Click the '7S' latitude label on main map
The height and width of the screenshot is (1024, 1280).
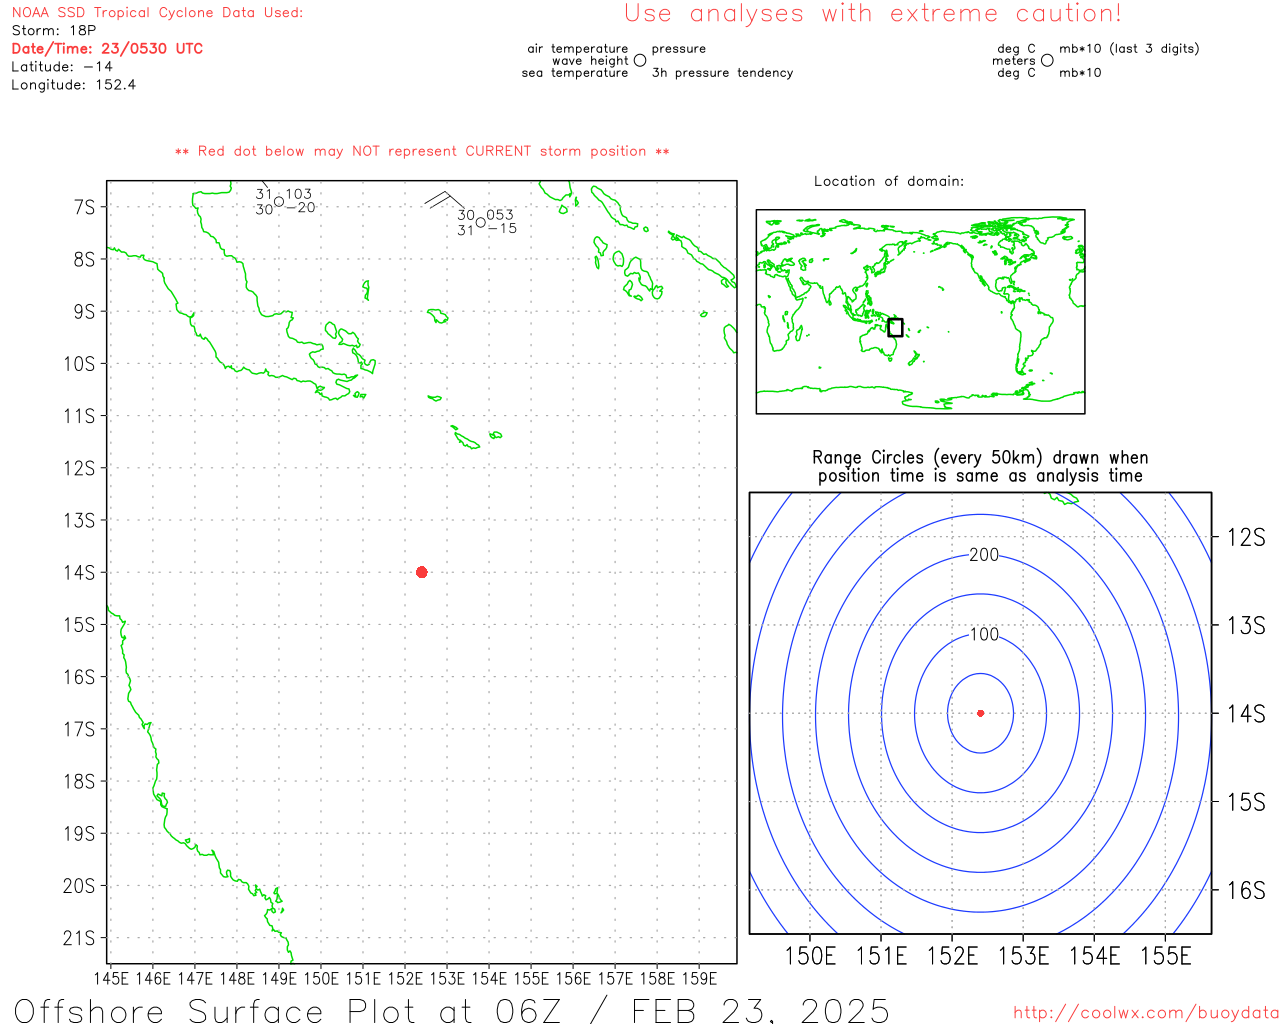(84, 207)
